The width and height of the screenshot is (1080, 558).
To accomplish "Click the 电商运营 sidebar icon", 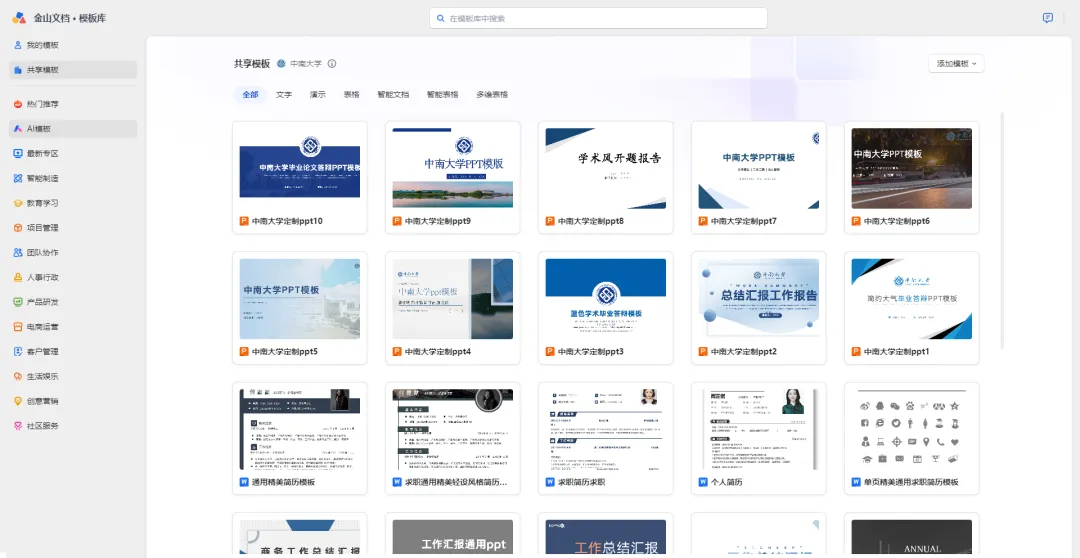I will tap(18, 327).
